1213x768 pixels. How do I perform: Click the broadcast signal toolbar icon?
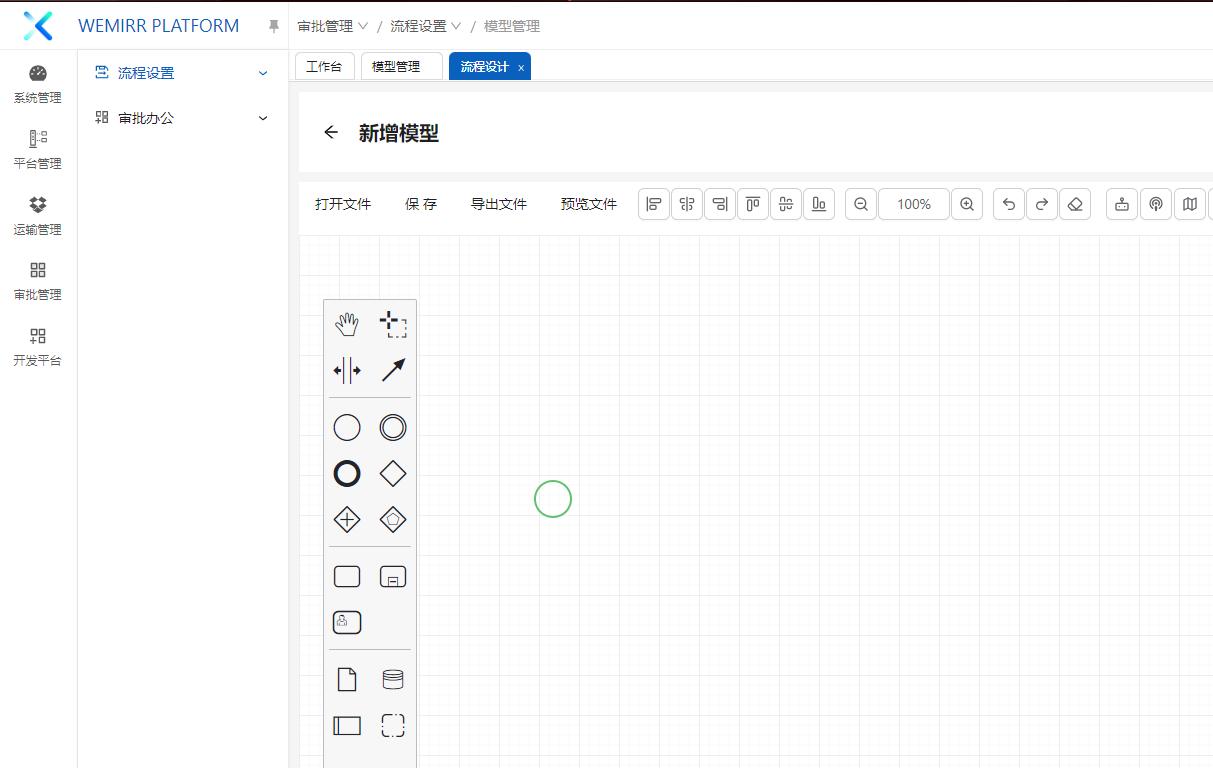pos(1156,204)
